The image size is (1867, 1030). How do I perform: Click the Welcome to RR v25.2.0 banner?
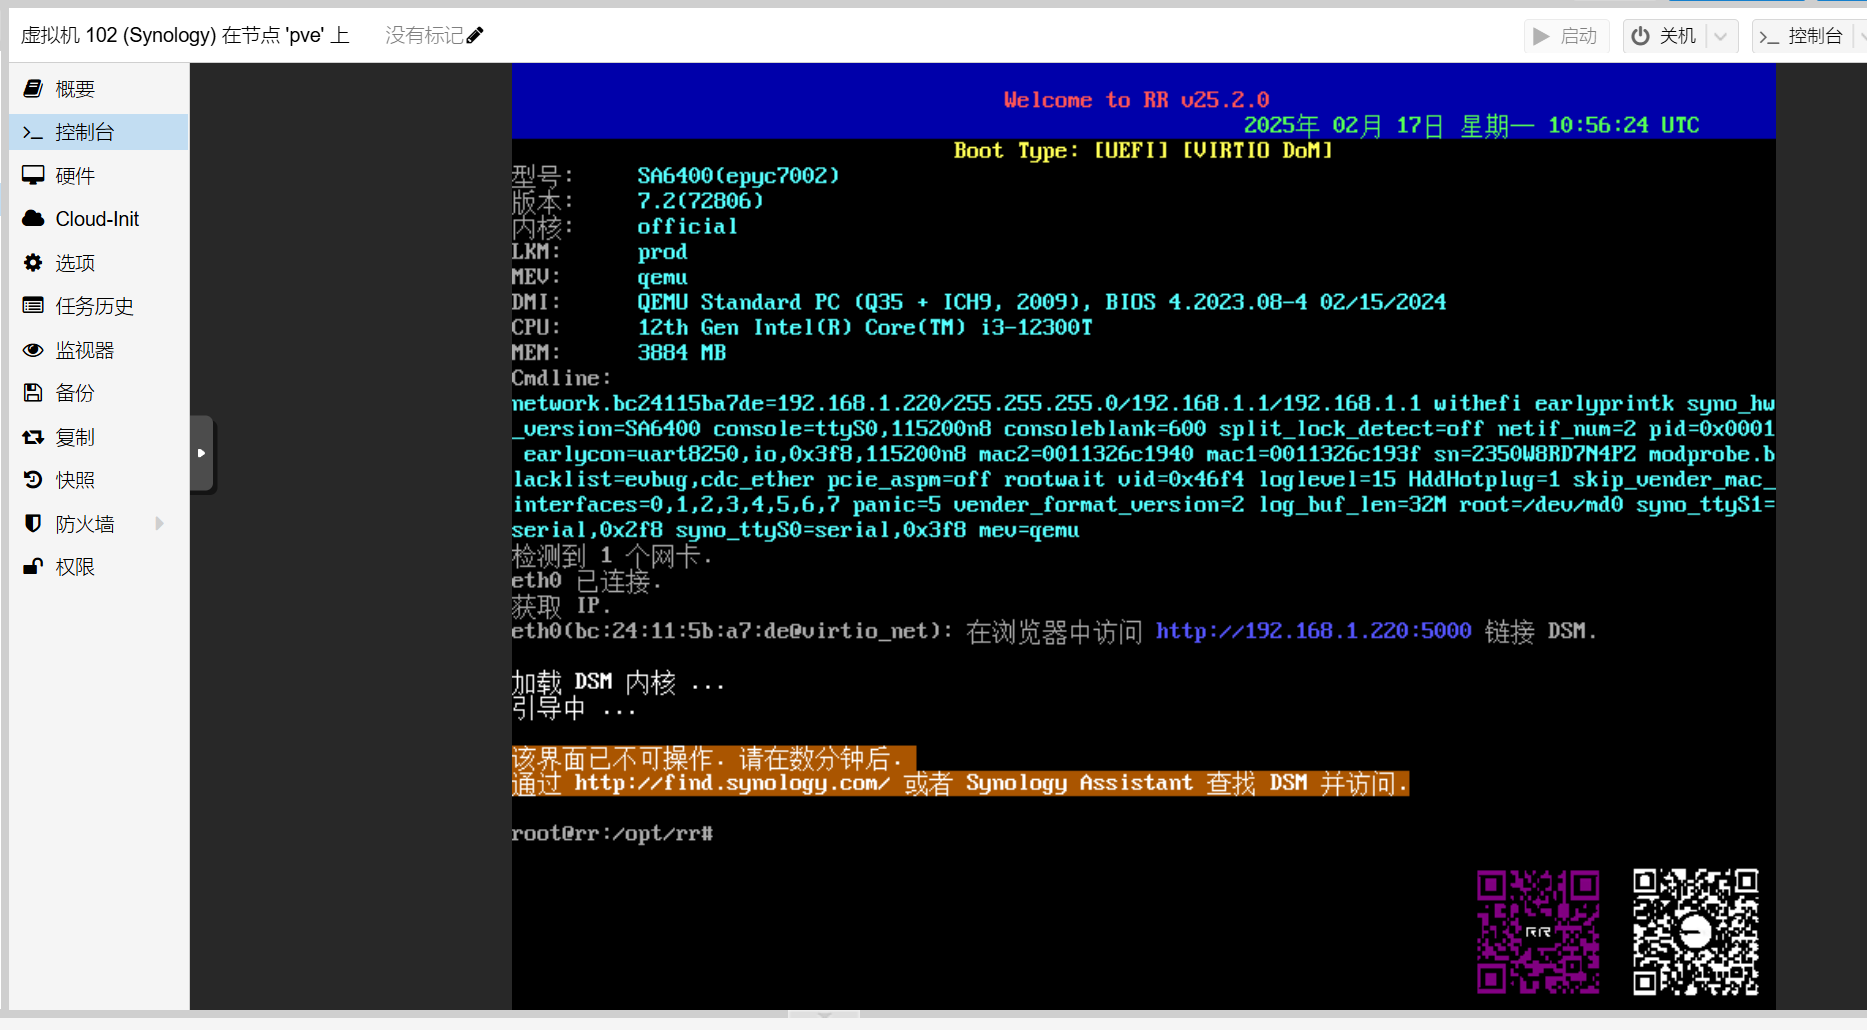[1136, 100]
